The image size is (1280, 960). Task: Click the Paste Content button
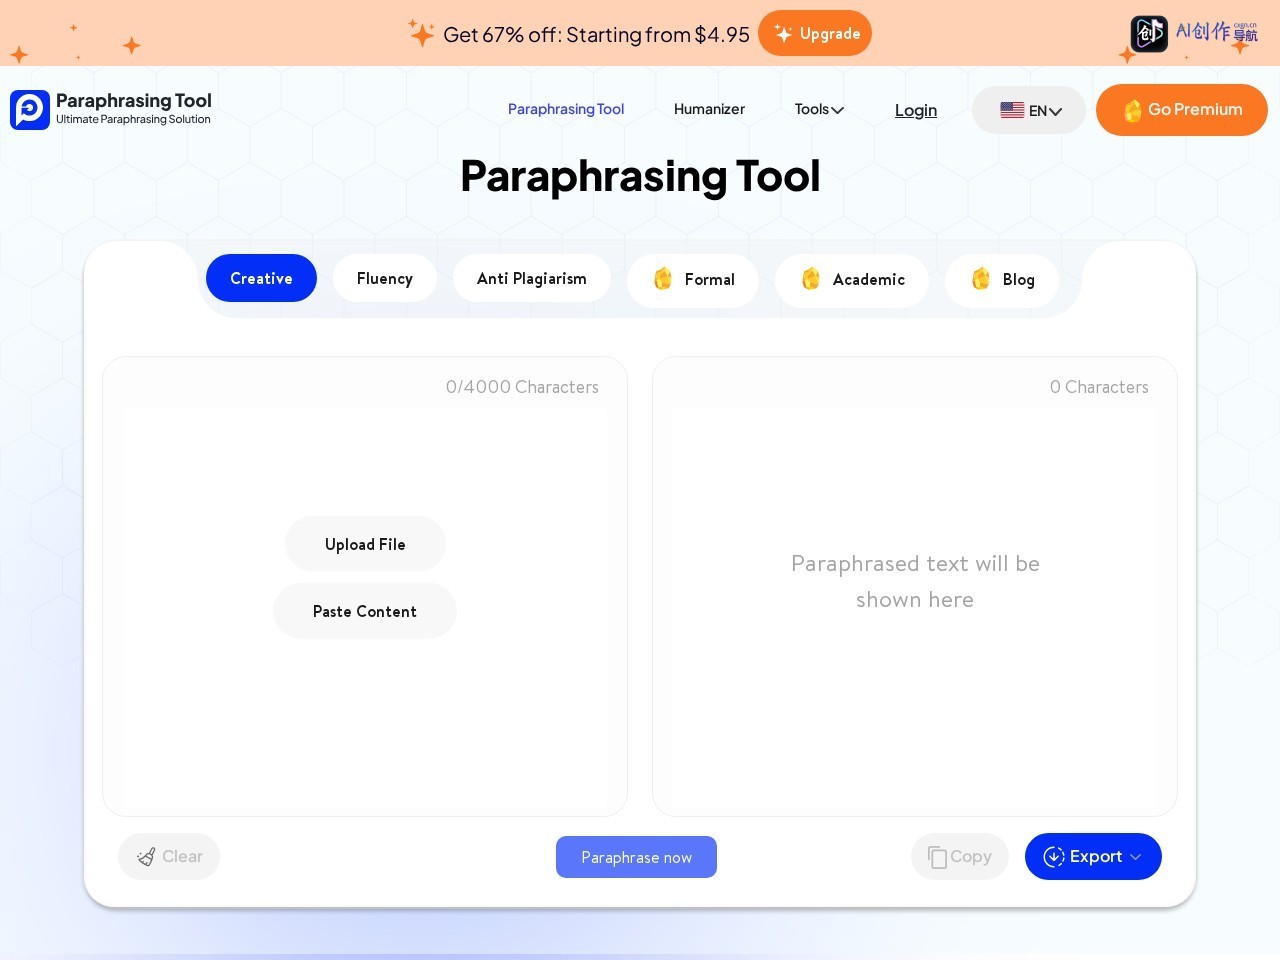coord(365,611)
